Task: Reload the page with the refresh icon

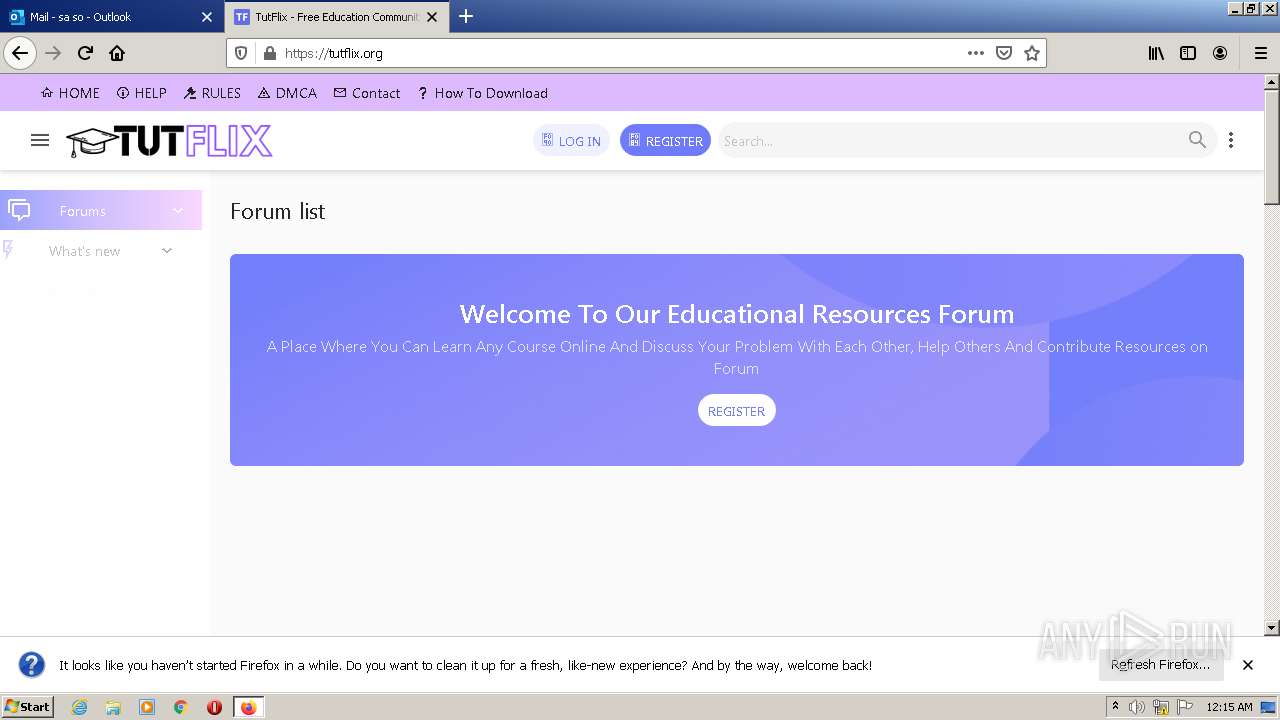Action: tap(85, 53)
